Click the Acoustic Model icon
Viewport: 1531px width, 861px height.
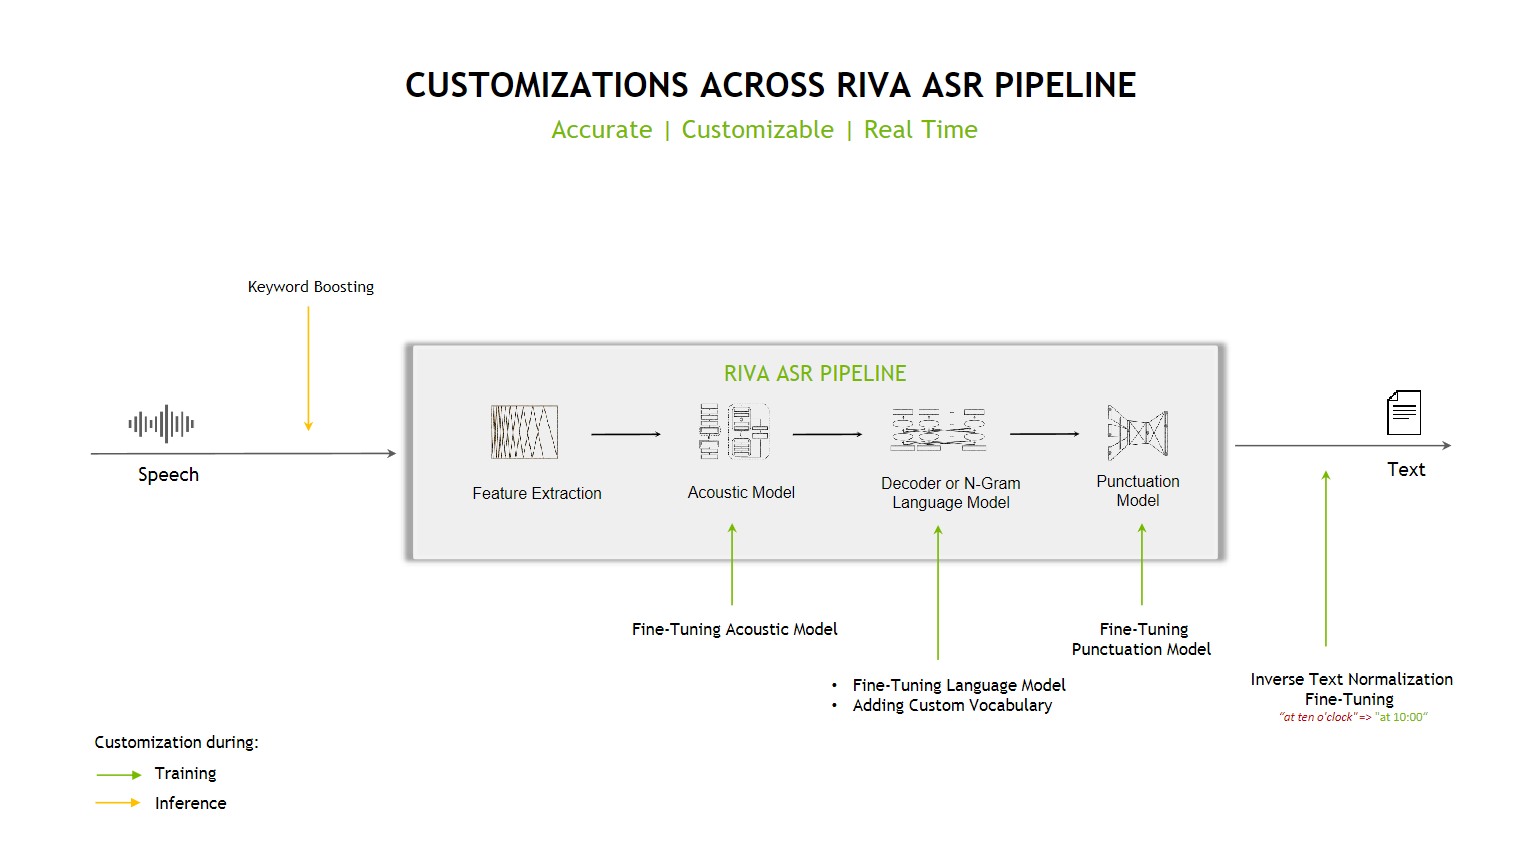[735, 432]
